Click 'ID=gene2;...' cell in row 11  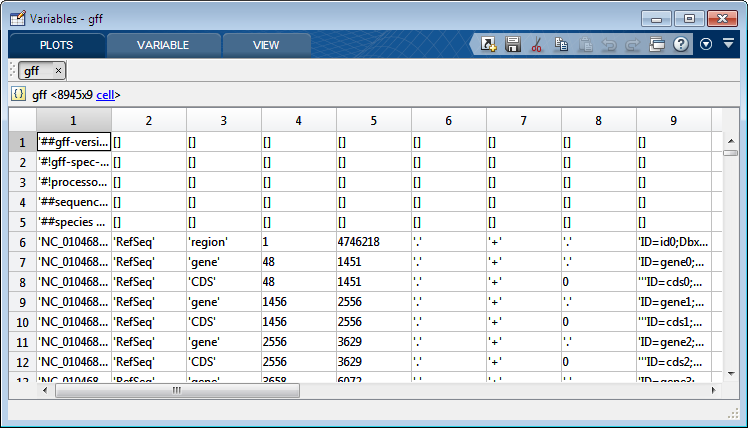pyautogui.click(x=674, y=343)
